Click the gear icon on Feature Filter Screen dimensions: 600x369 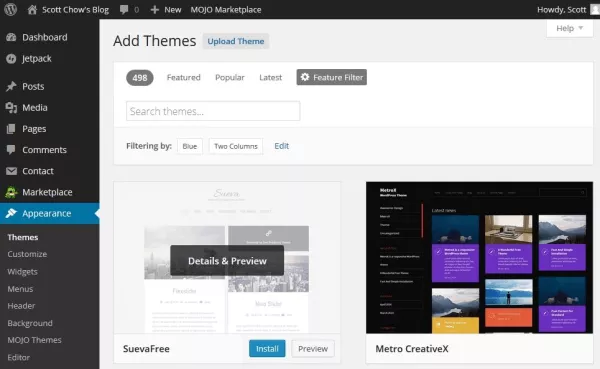pos(305,77)
